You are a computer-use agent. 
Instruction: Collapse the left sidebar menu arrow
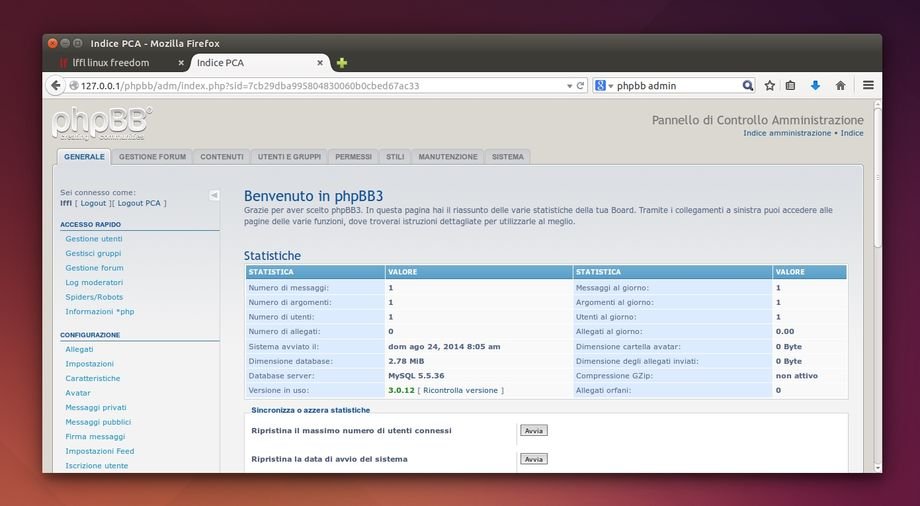214,195
